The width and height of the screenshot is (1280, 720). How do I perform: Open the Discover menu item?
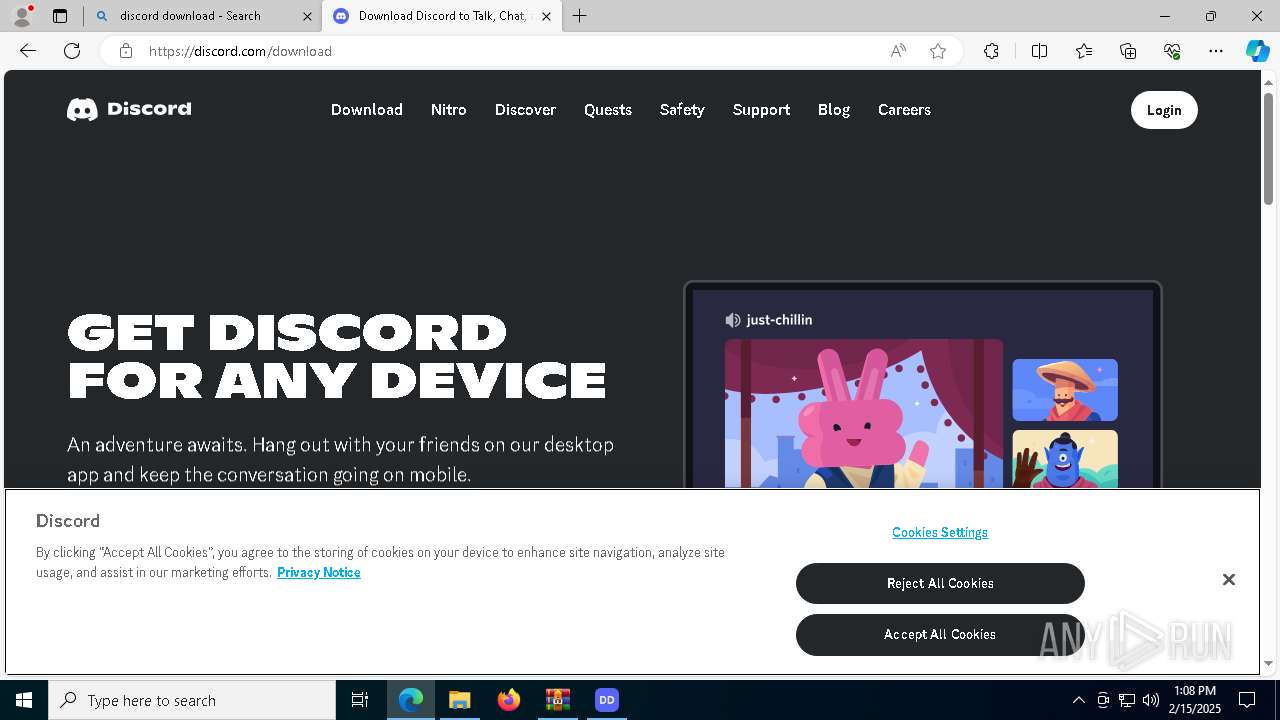[525, 110]
